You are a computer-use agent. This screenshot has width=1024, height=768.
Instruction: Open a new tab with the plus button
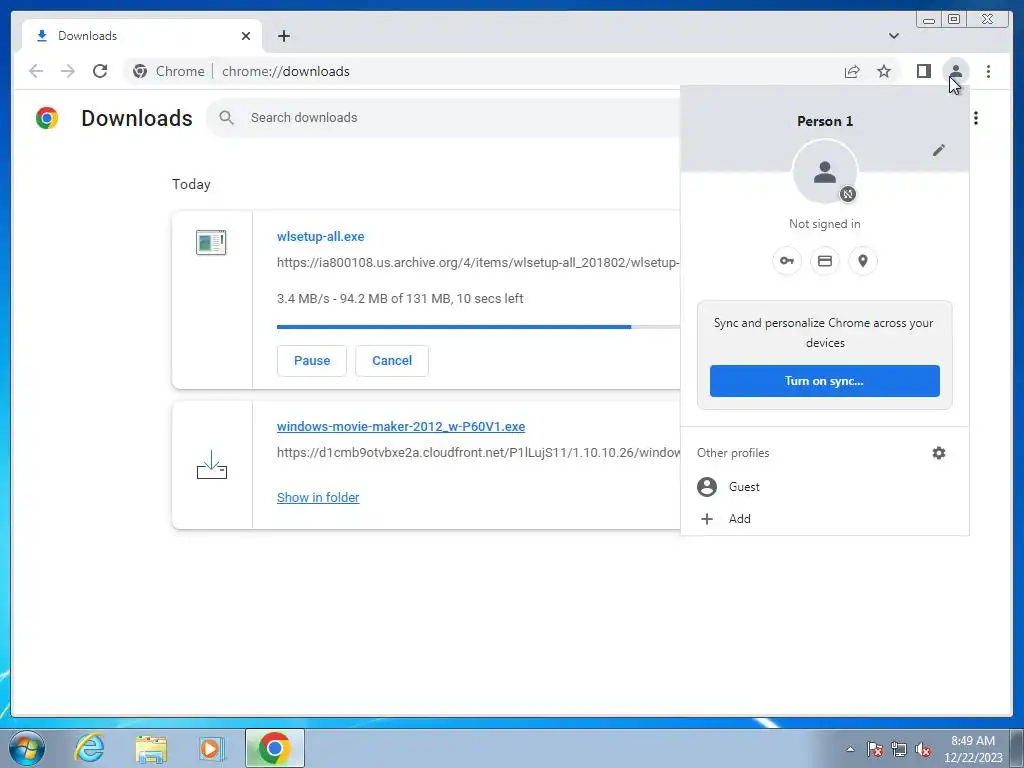(x=283, y=36)
